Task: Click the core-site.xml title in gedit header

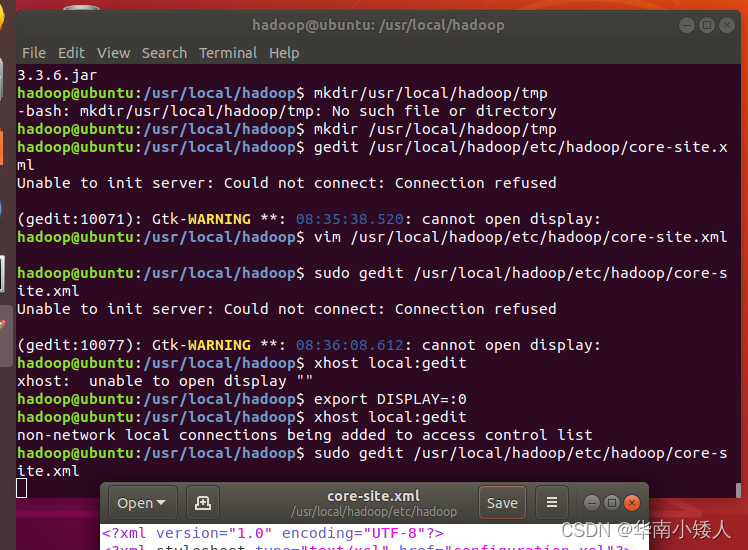Action: click(373, 496)
